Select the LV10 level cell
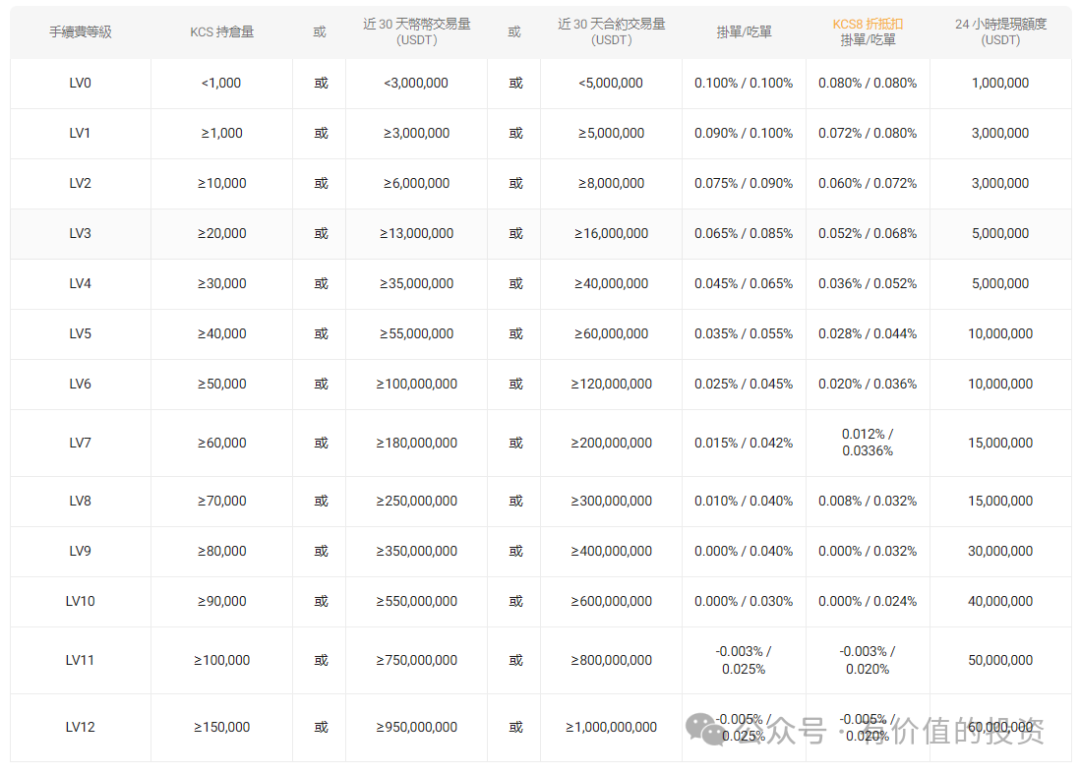This screenshot has width=1080, height=774. [80, 601]
